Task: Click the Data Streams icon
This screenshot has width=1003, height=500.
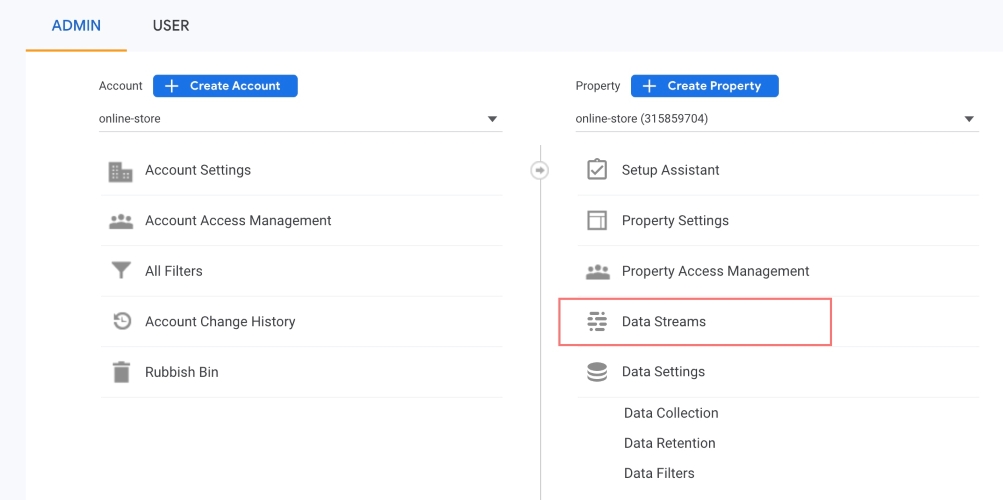Action: pos(597,322)
